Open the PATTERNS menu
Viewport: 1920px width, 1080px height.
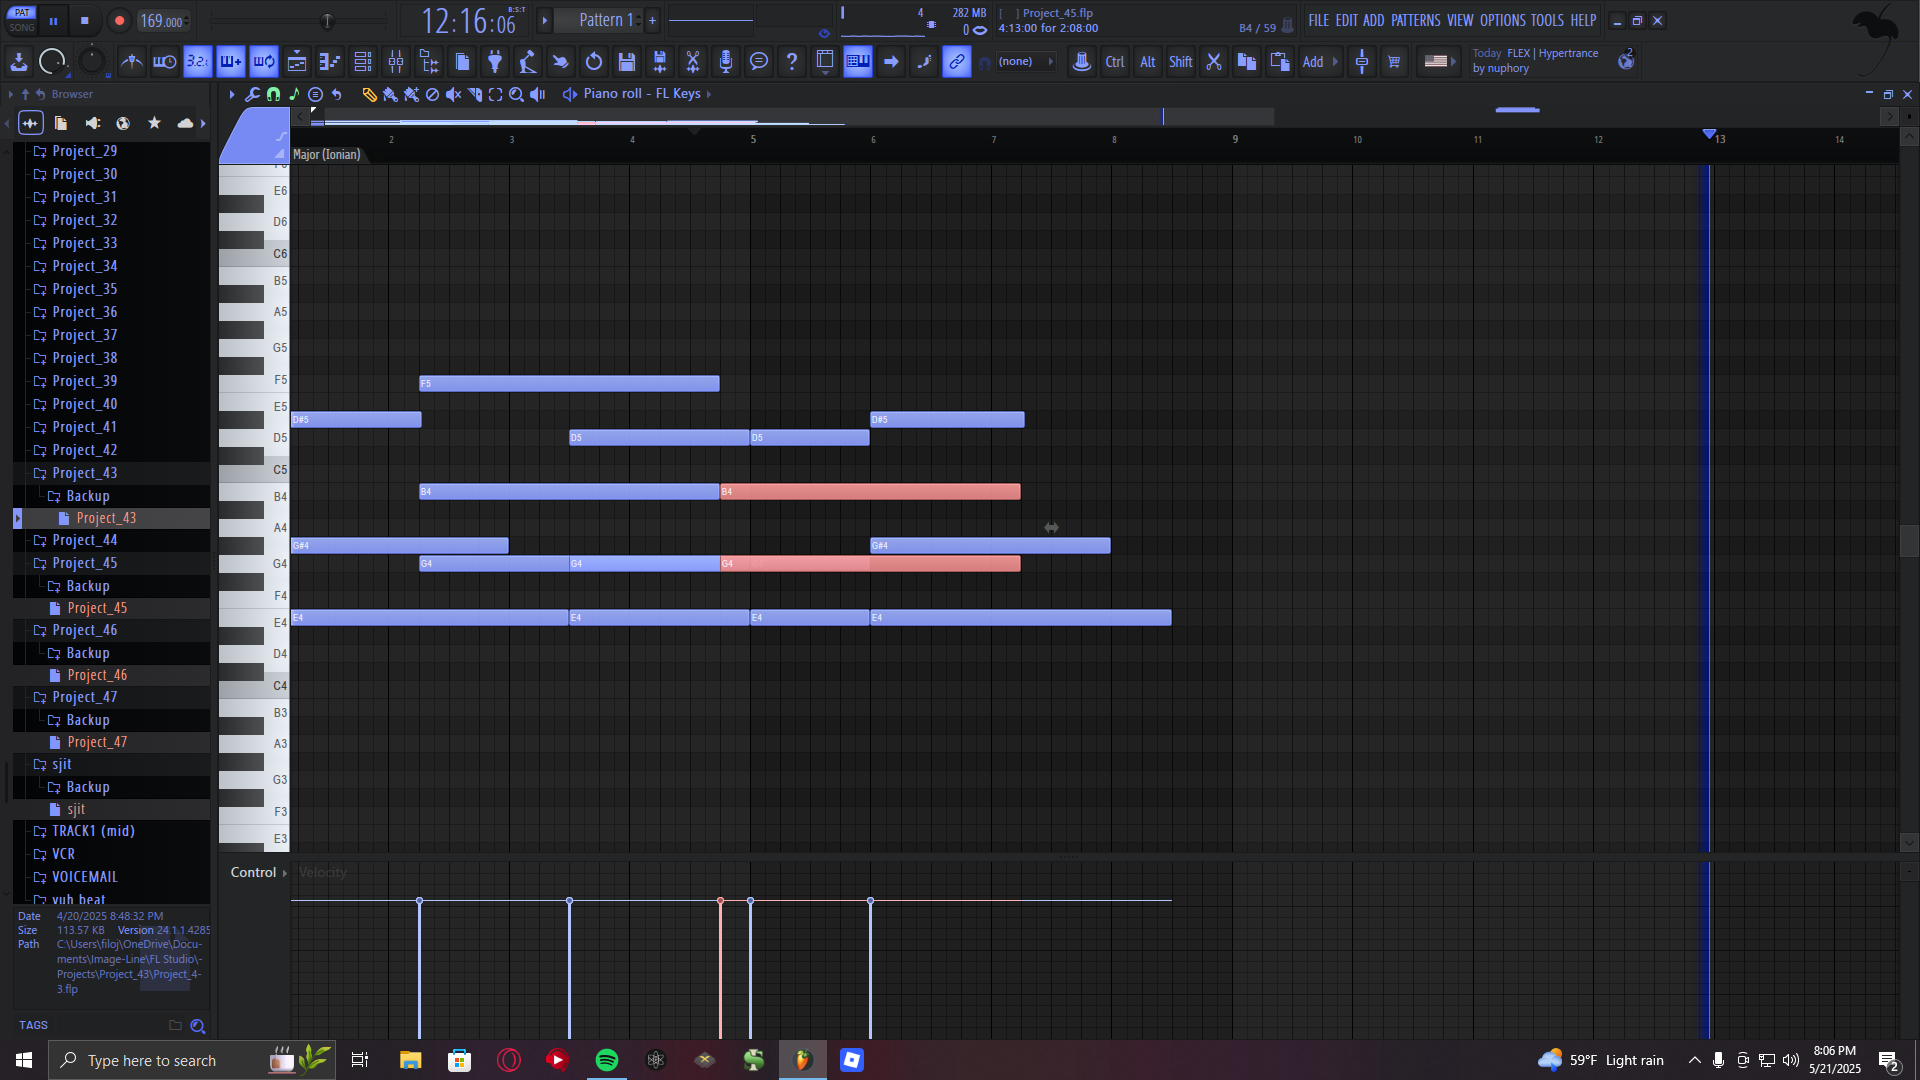coord(1415,20)
